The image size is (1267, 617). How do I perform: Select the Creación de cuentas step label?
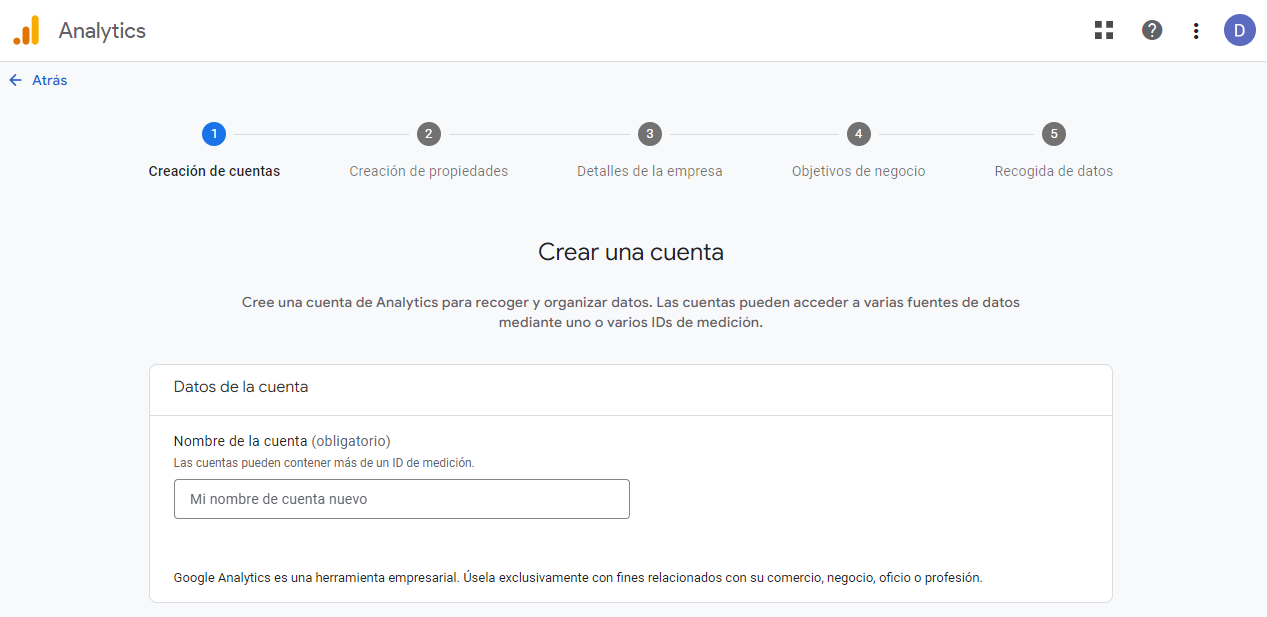click(x=213, y=171)
